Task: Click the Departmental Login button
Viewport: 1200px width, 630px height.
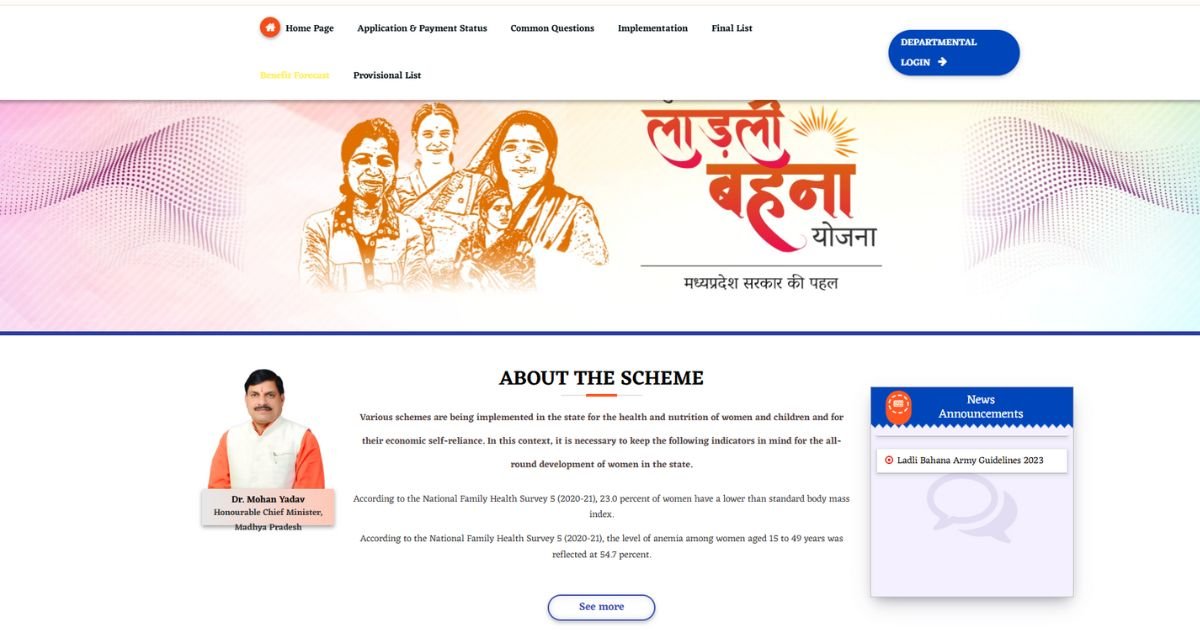Action: [x=954, y=52]
